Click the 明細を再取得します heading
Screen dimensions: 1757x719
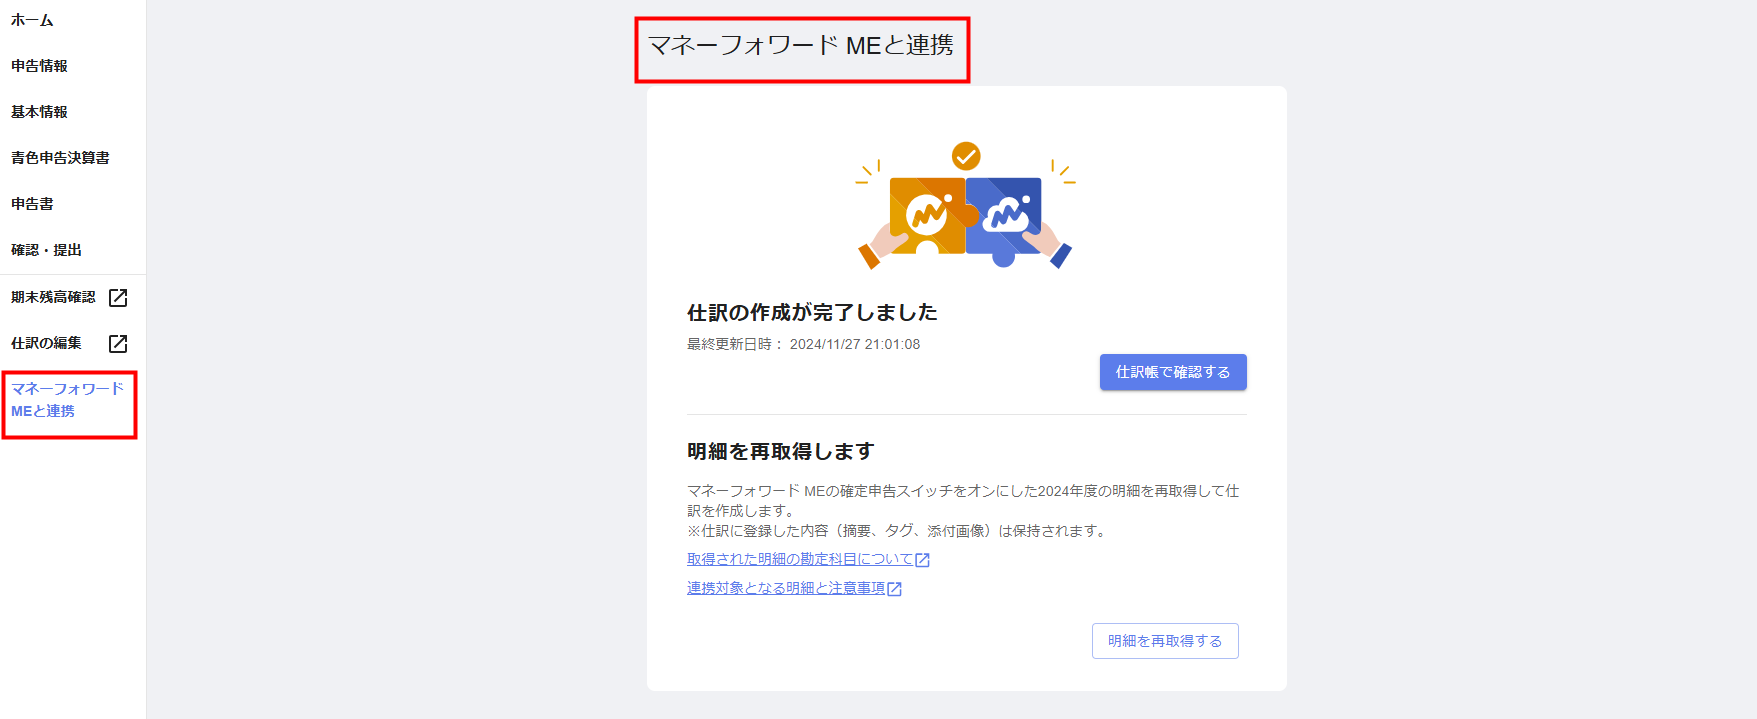pos(780,452)
